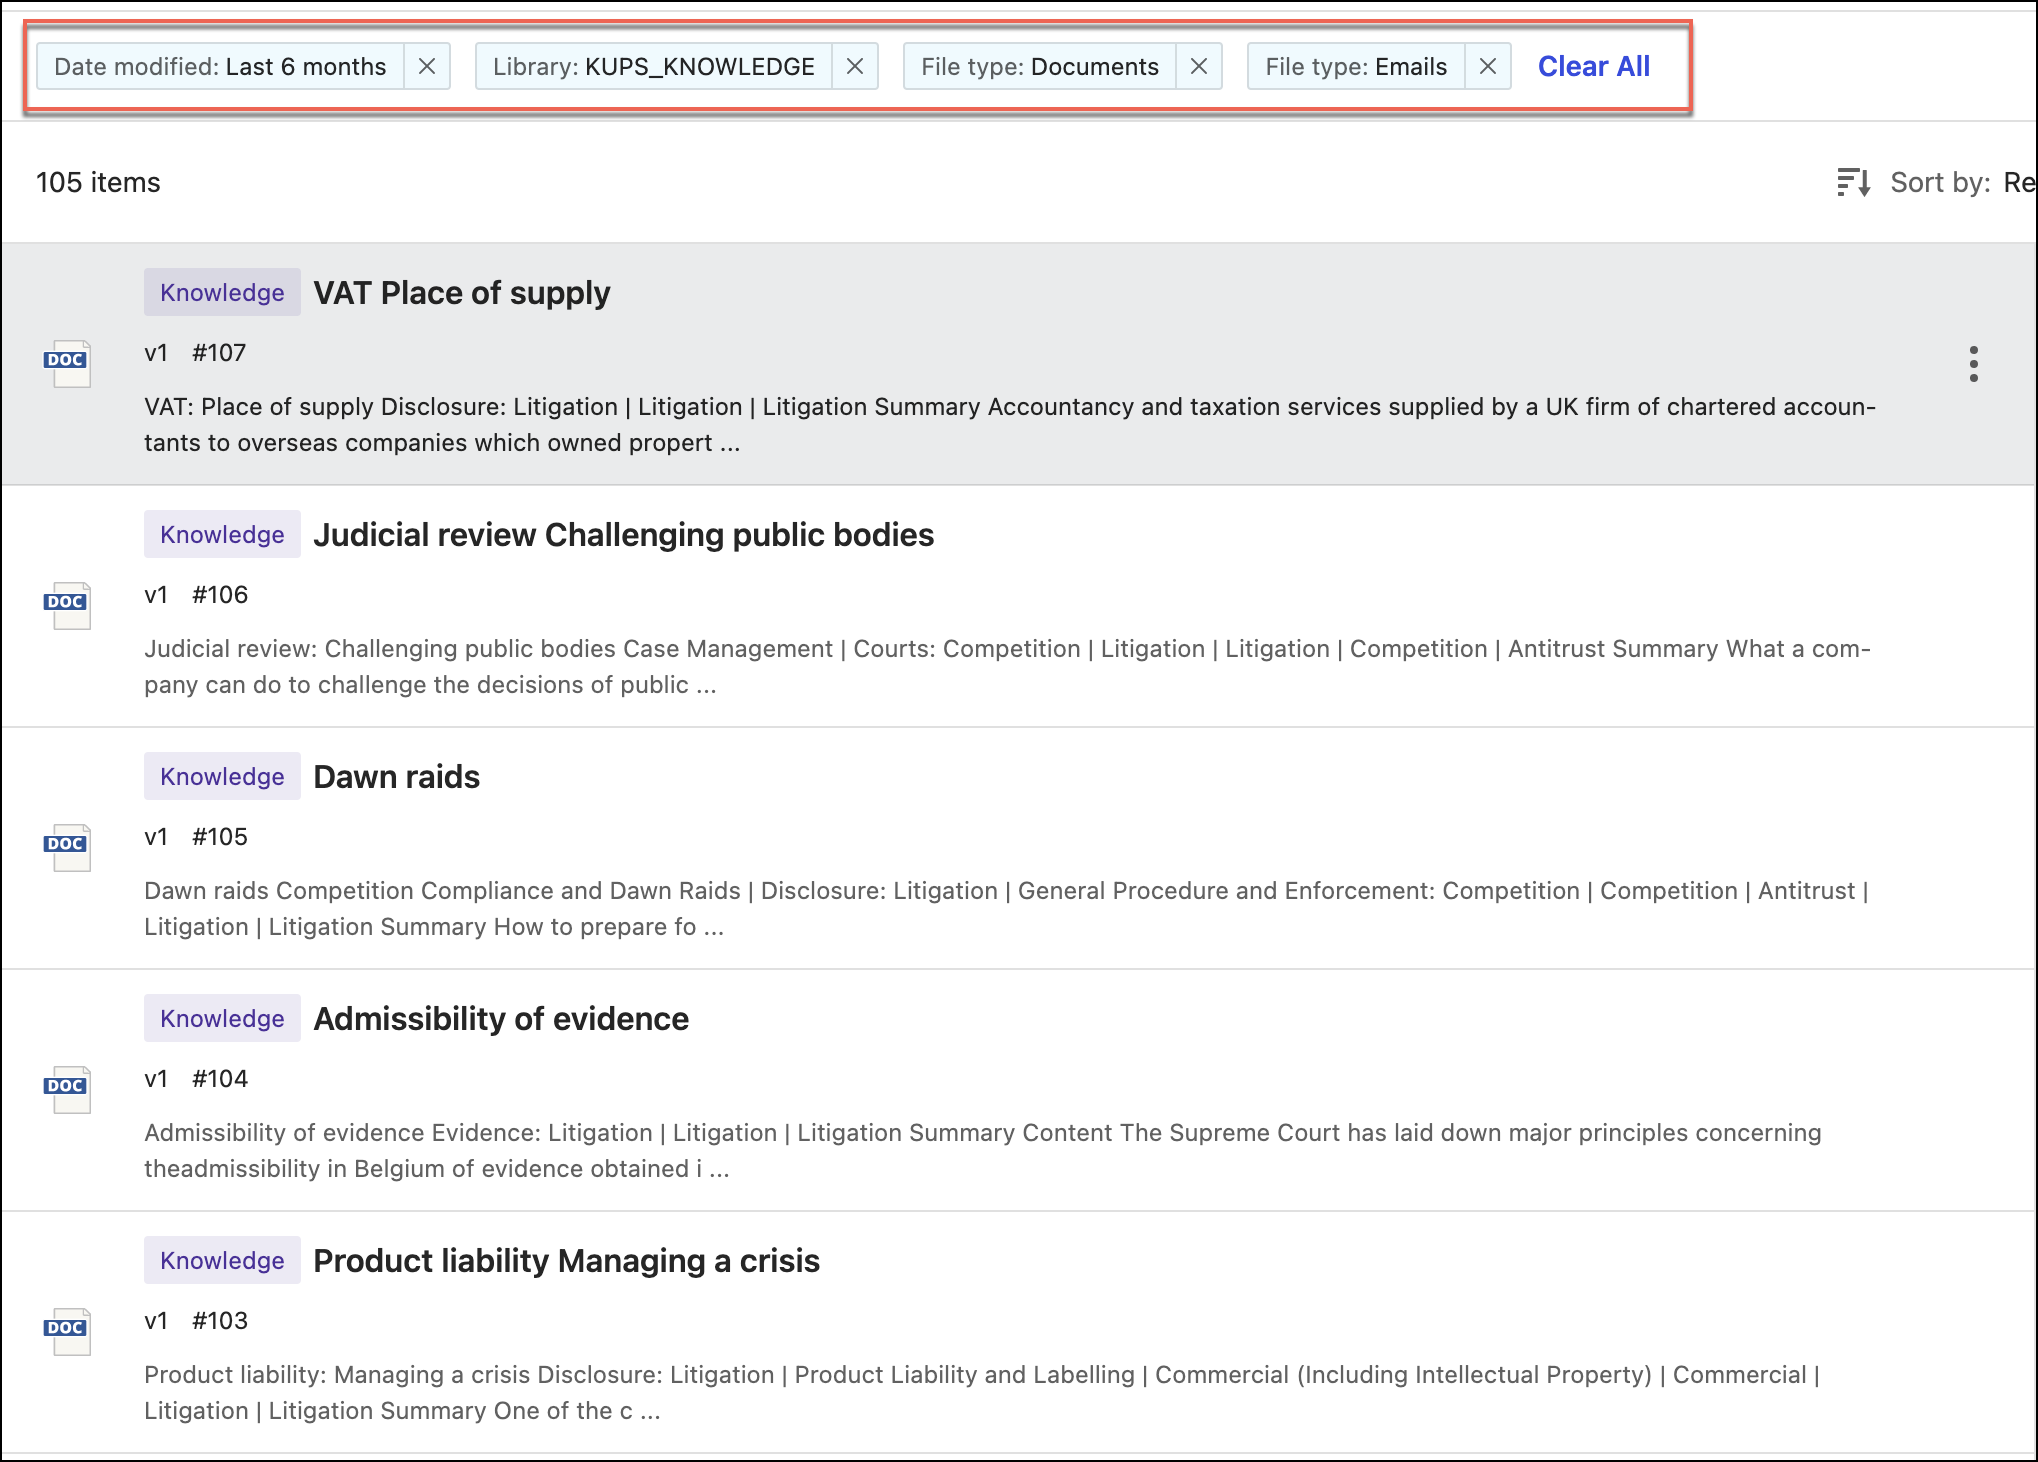Screen dimensions: 2038x1462
Task: Open Product liability Managing a crisis title
Action: coord(566,1261)
